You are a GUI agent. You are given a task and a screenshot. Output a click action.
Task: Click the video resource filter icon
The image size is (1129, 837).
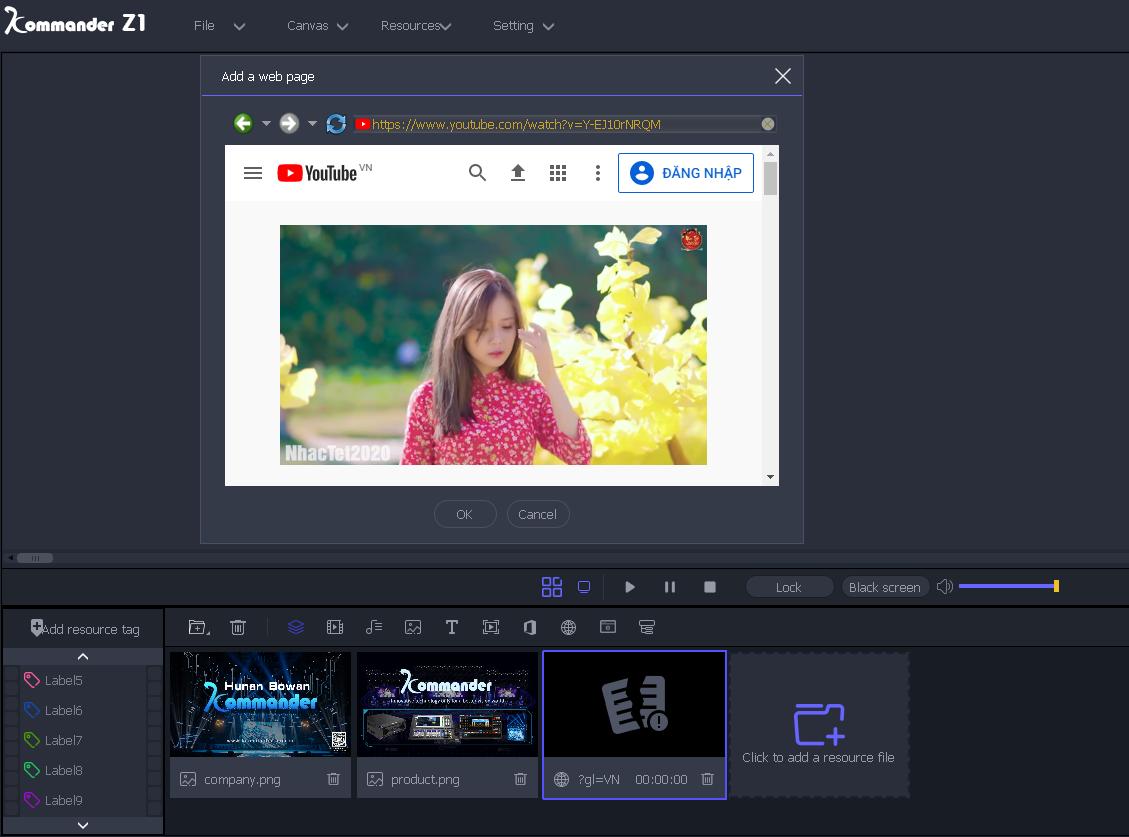tap(335, 627)
